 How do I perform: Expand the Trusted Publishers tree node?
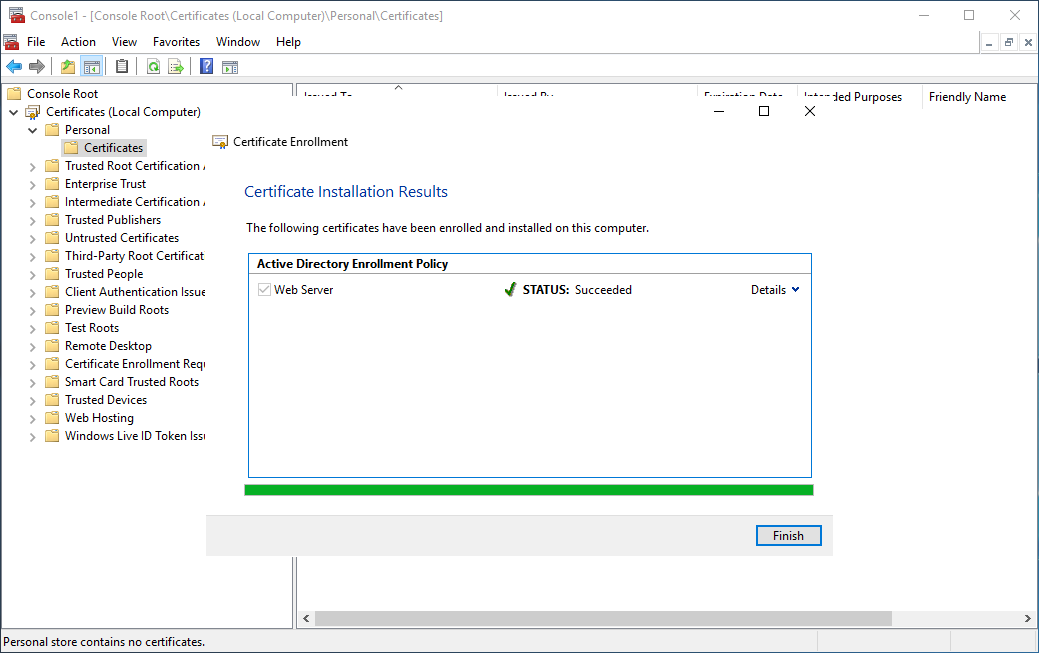tap(32, 220)
